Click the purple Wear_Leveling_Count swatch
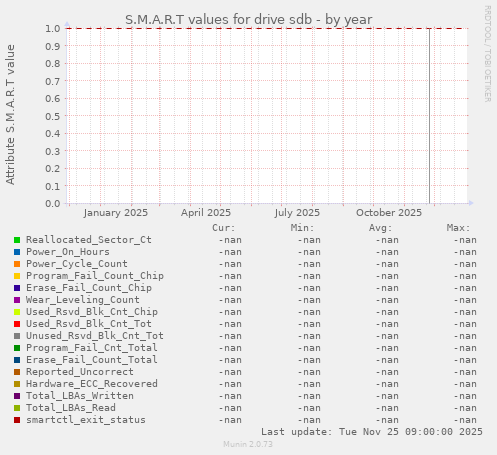This screenshot has width=497, height=455. (x=17, y=300)
